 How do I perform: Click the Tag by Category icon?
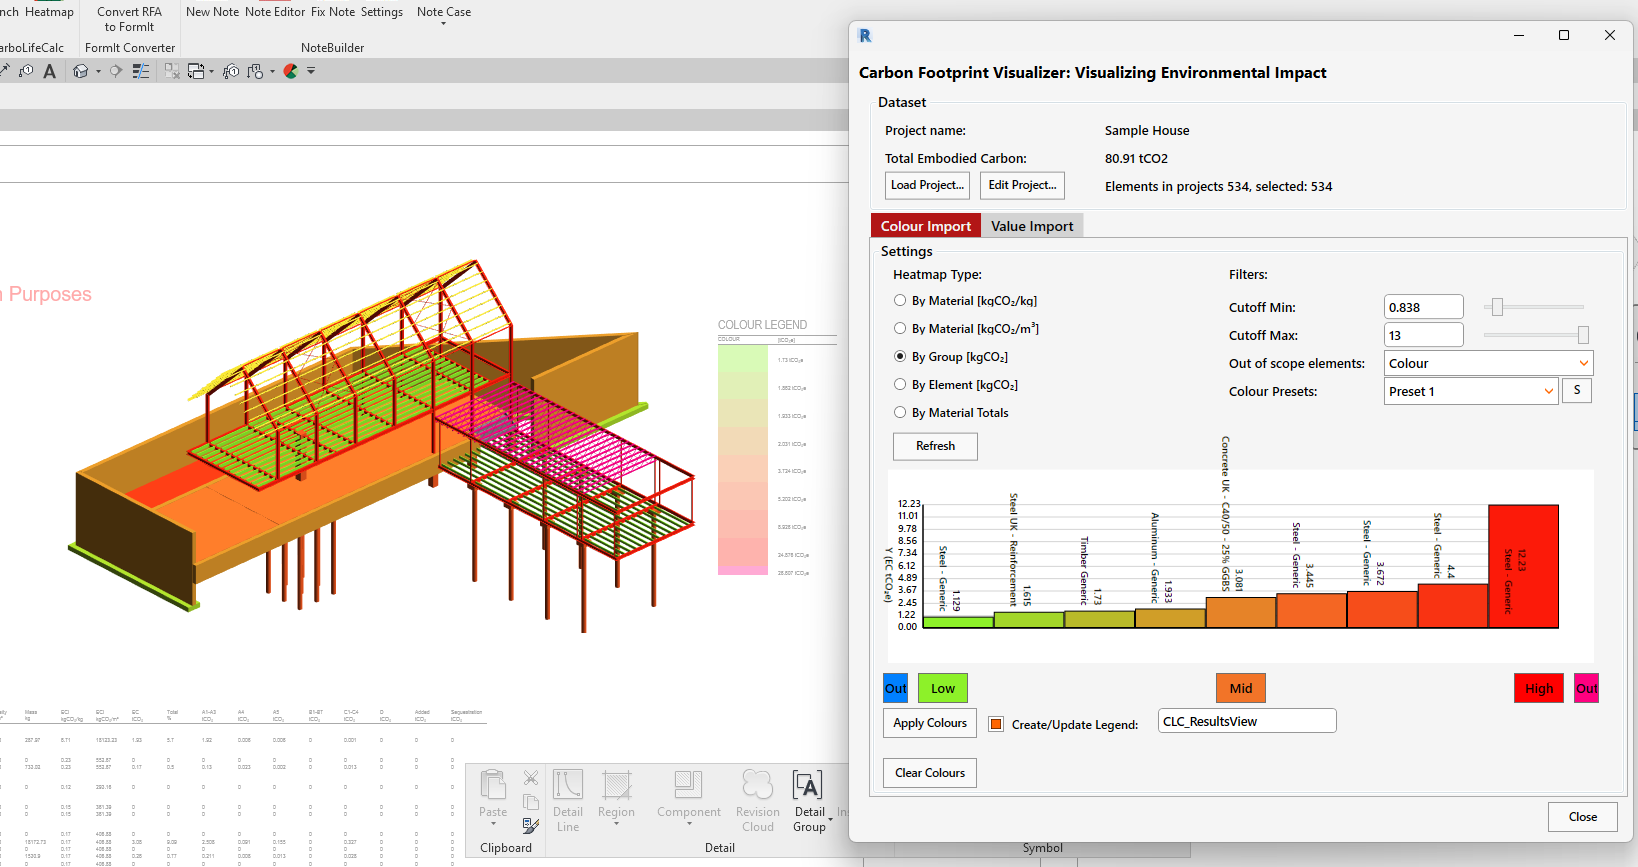[x=26, y=71]
